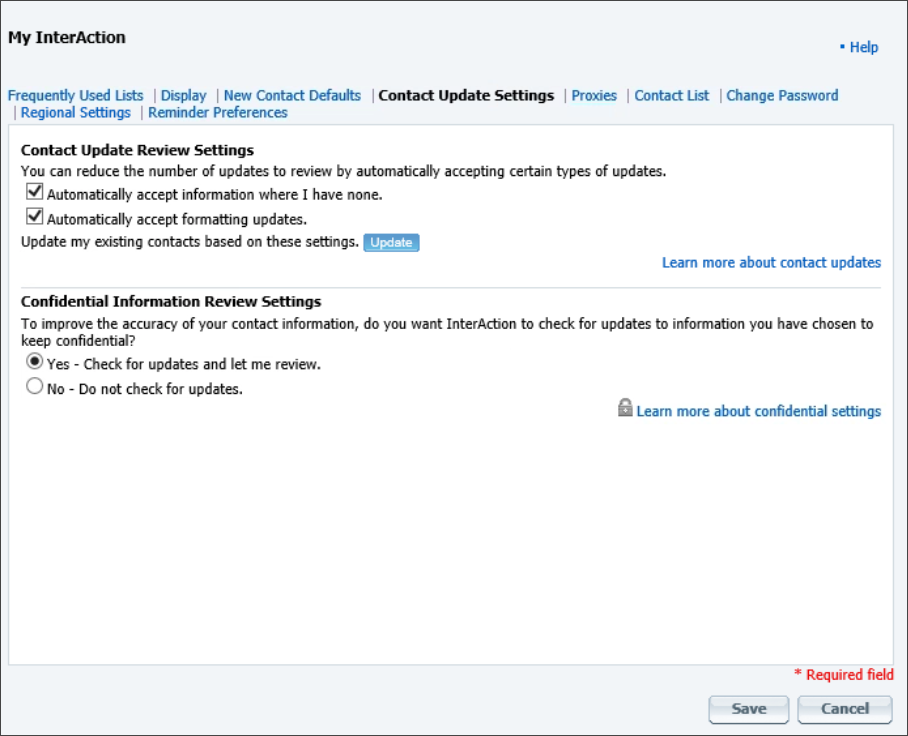This screenshot has height=736, width=908.
Task: Select 'Yes - Check for updates' radio button
Action: [x=35, y=361]
